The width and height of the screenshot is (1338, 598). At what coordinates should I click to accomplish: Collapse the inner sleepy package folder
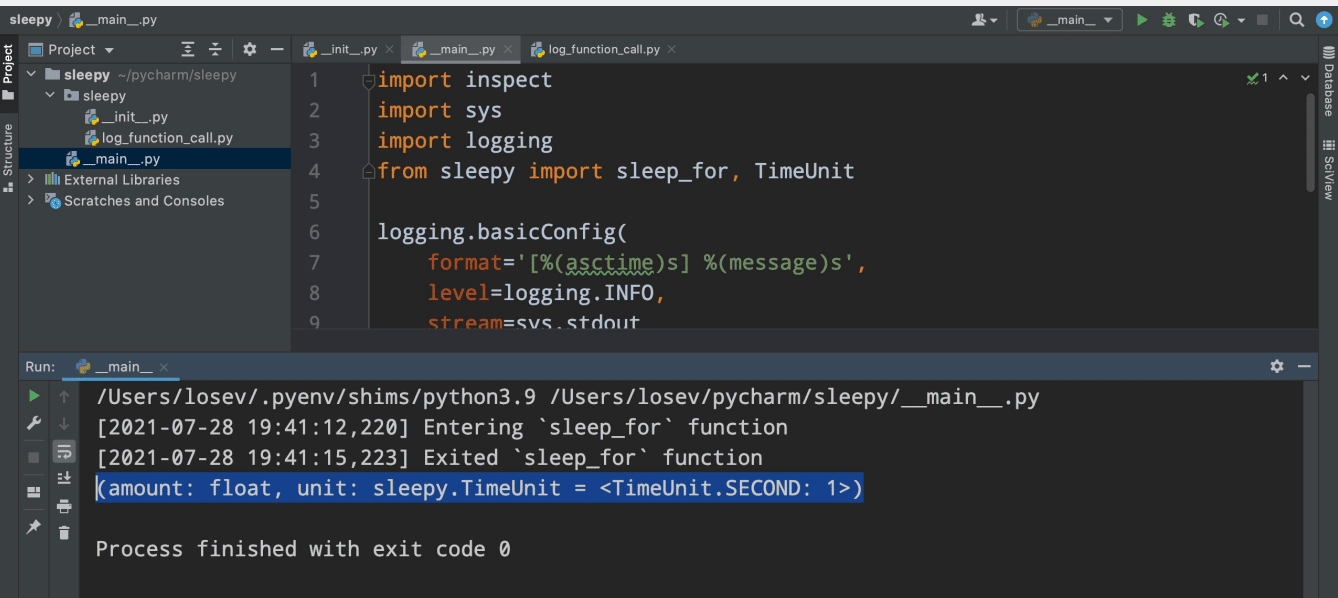(51, 96)
